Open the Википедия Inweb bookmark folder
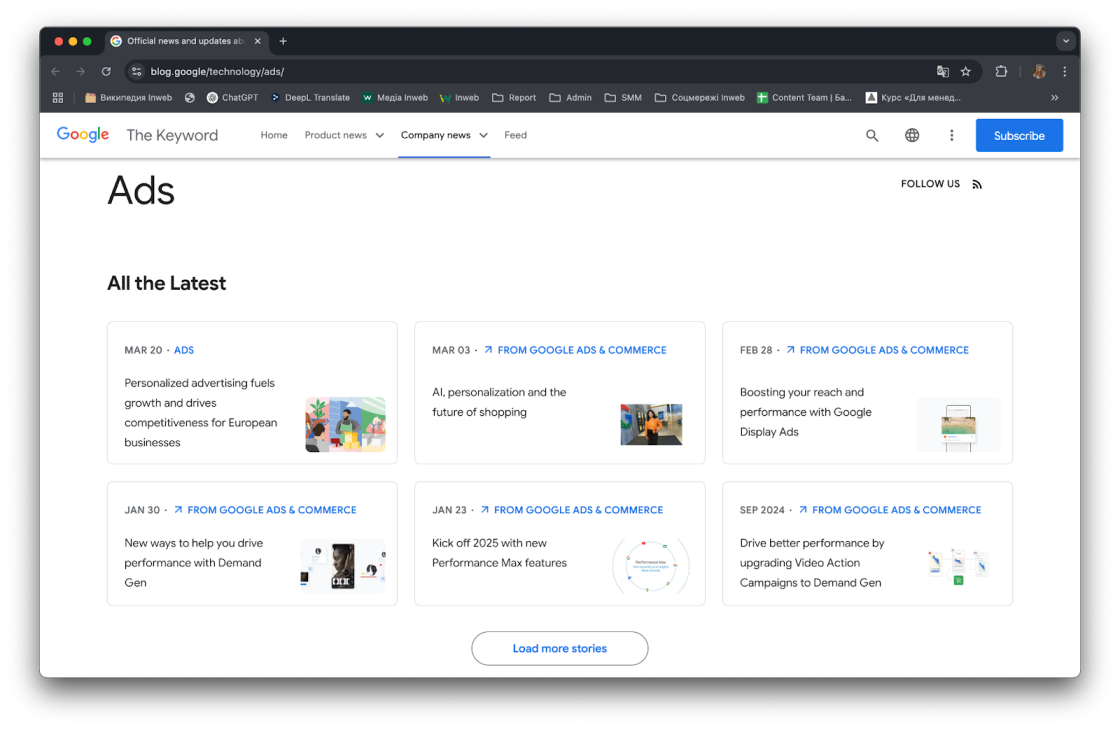The height and width of the screenshot is (730, 1120). pyautogui.click(x=129, y=98)
